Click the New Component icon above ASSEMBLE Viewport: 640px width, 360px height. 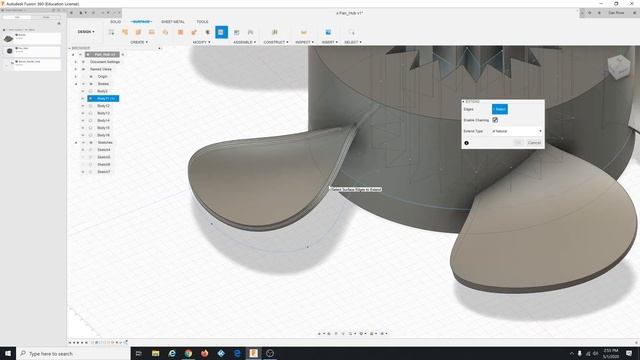pos(236,32)
